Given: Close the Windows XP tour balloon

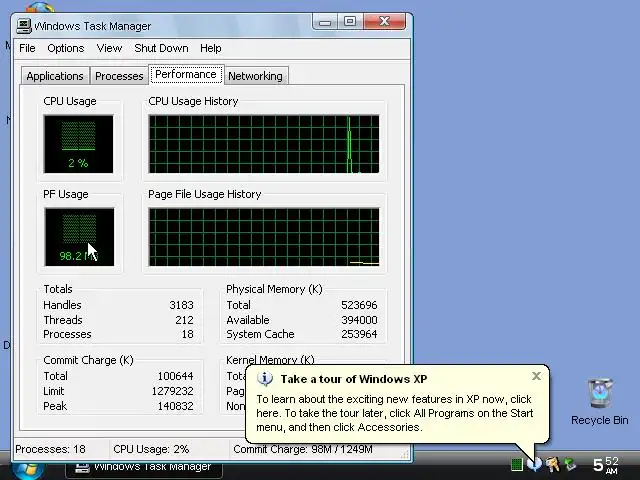Looking at the screenshot, I should point(536,376).
